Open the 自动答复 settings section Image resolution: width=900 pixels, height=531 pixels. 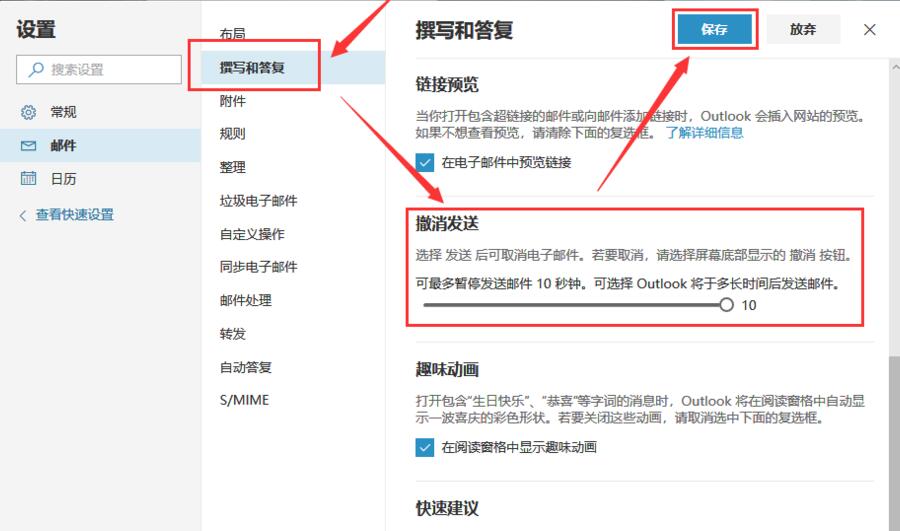246,367
